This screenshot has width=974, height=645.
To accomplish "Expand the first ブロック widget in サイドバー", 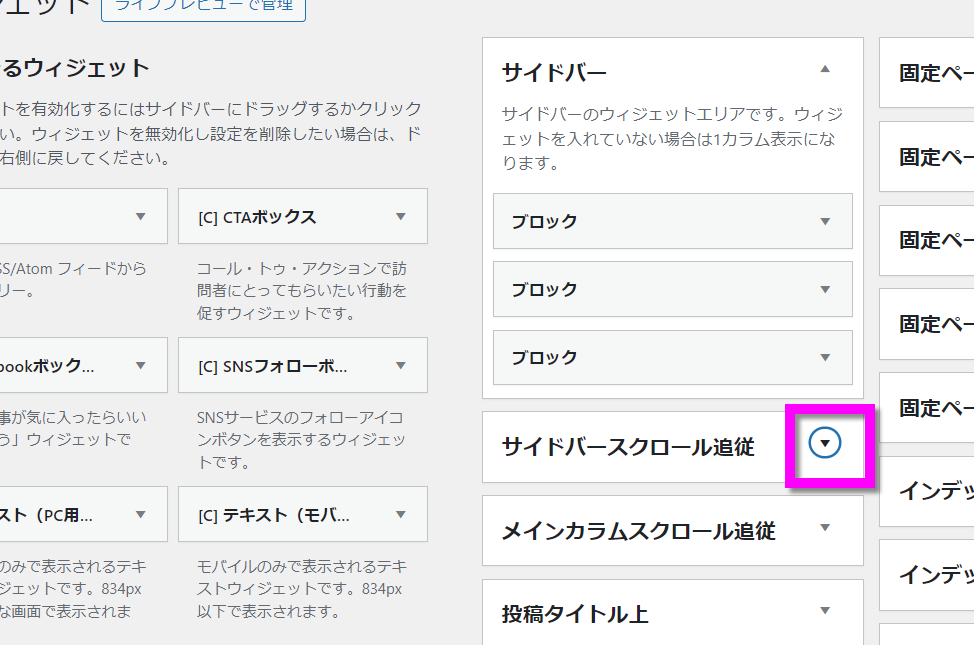I will (825, 221).
